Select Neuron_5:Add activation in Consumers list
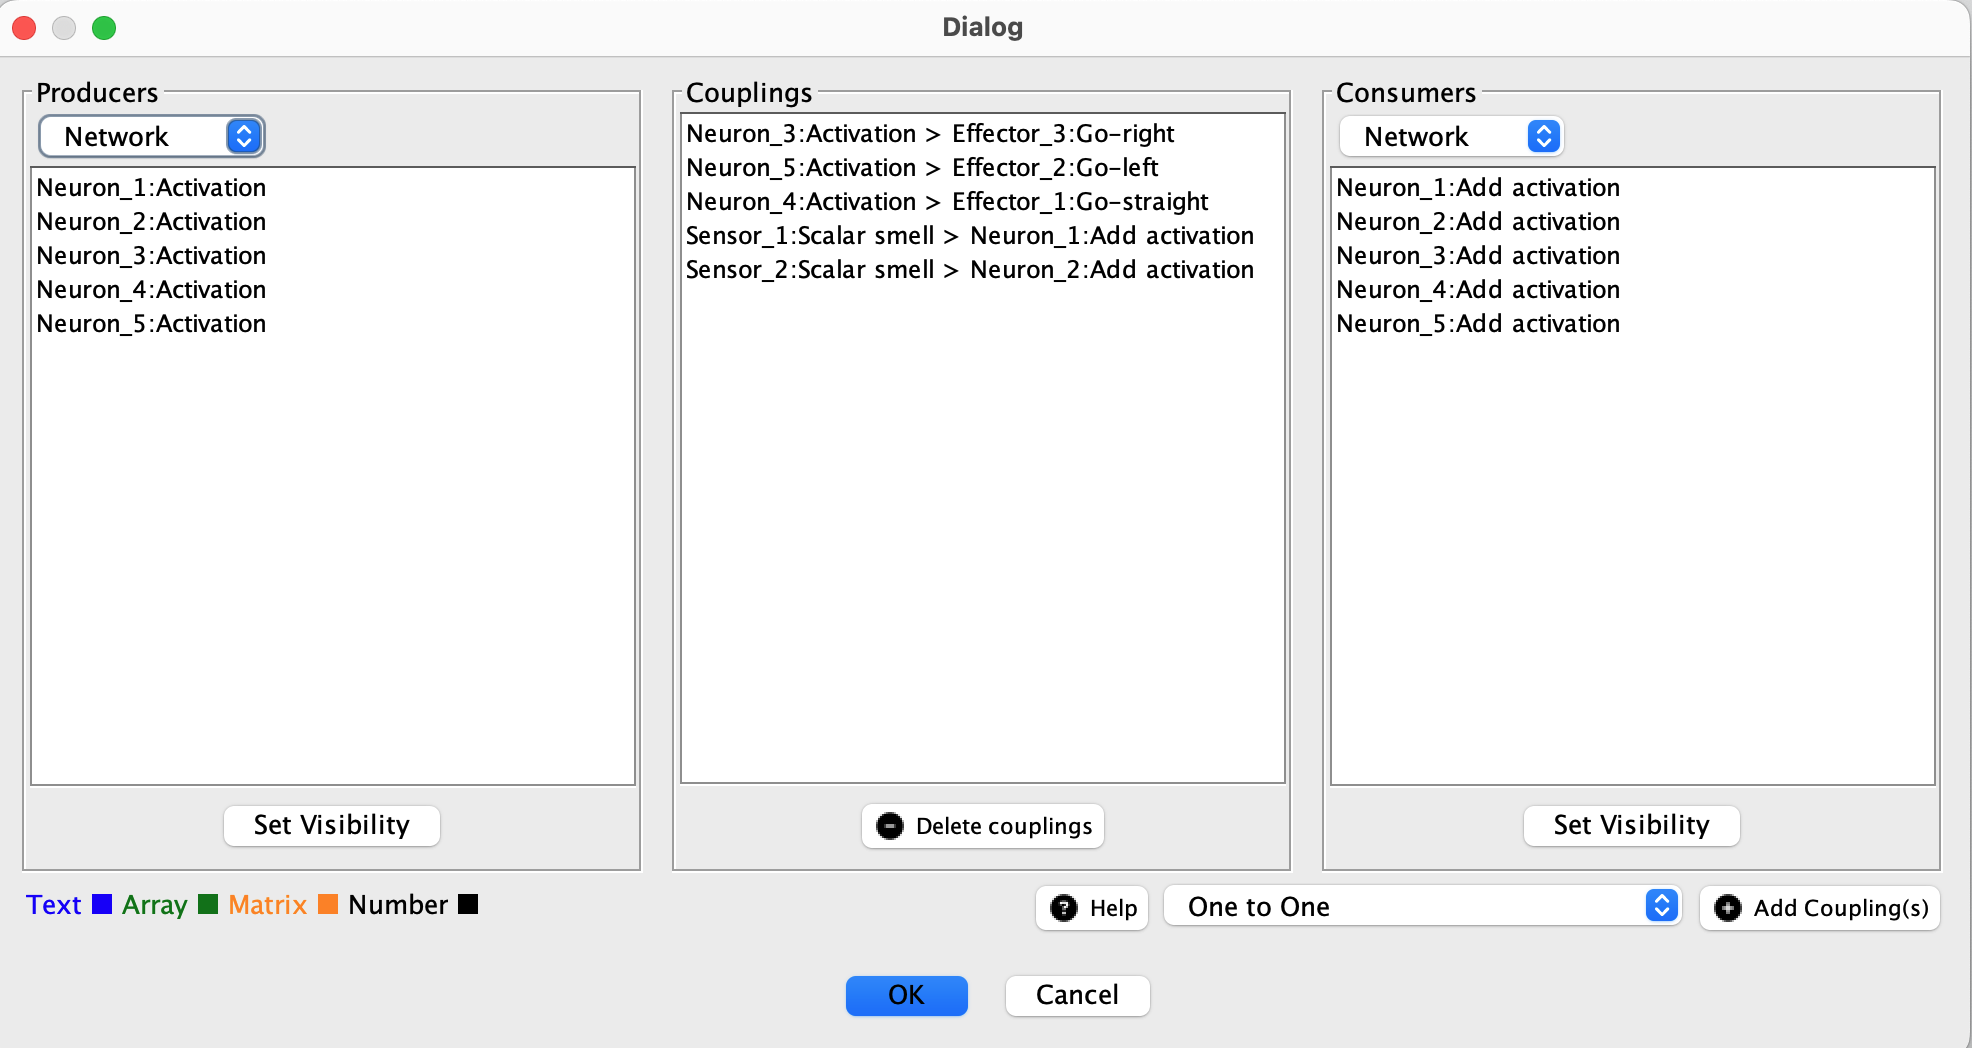The image size is (1972, 1048). click(1478, 324)
